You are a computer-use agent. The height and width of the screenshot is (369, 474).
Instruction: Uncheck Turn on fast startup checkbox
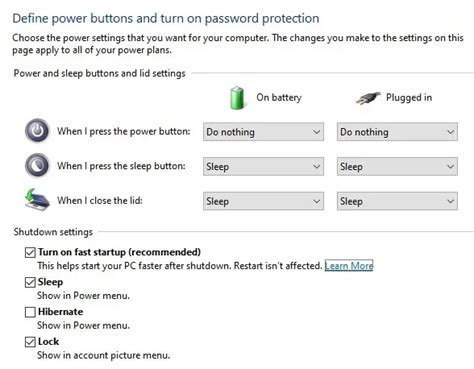30,252
